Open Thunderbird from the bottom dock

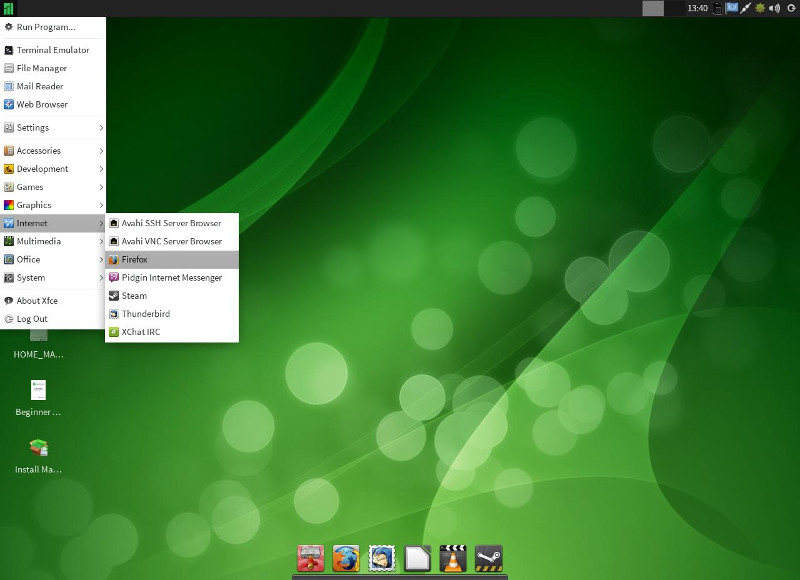pos(381,558)
